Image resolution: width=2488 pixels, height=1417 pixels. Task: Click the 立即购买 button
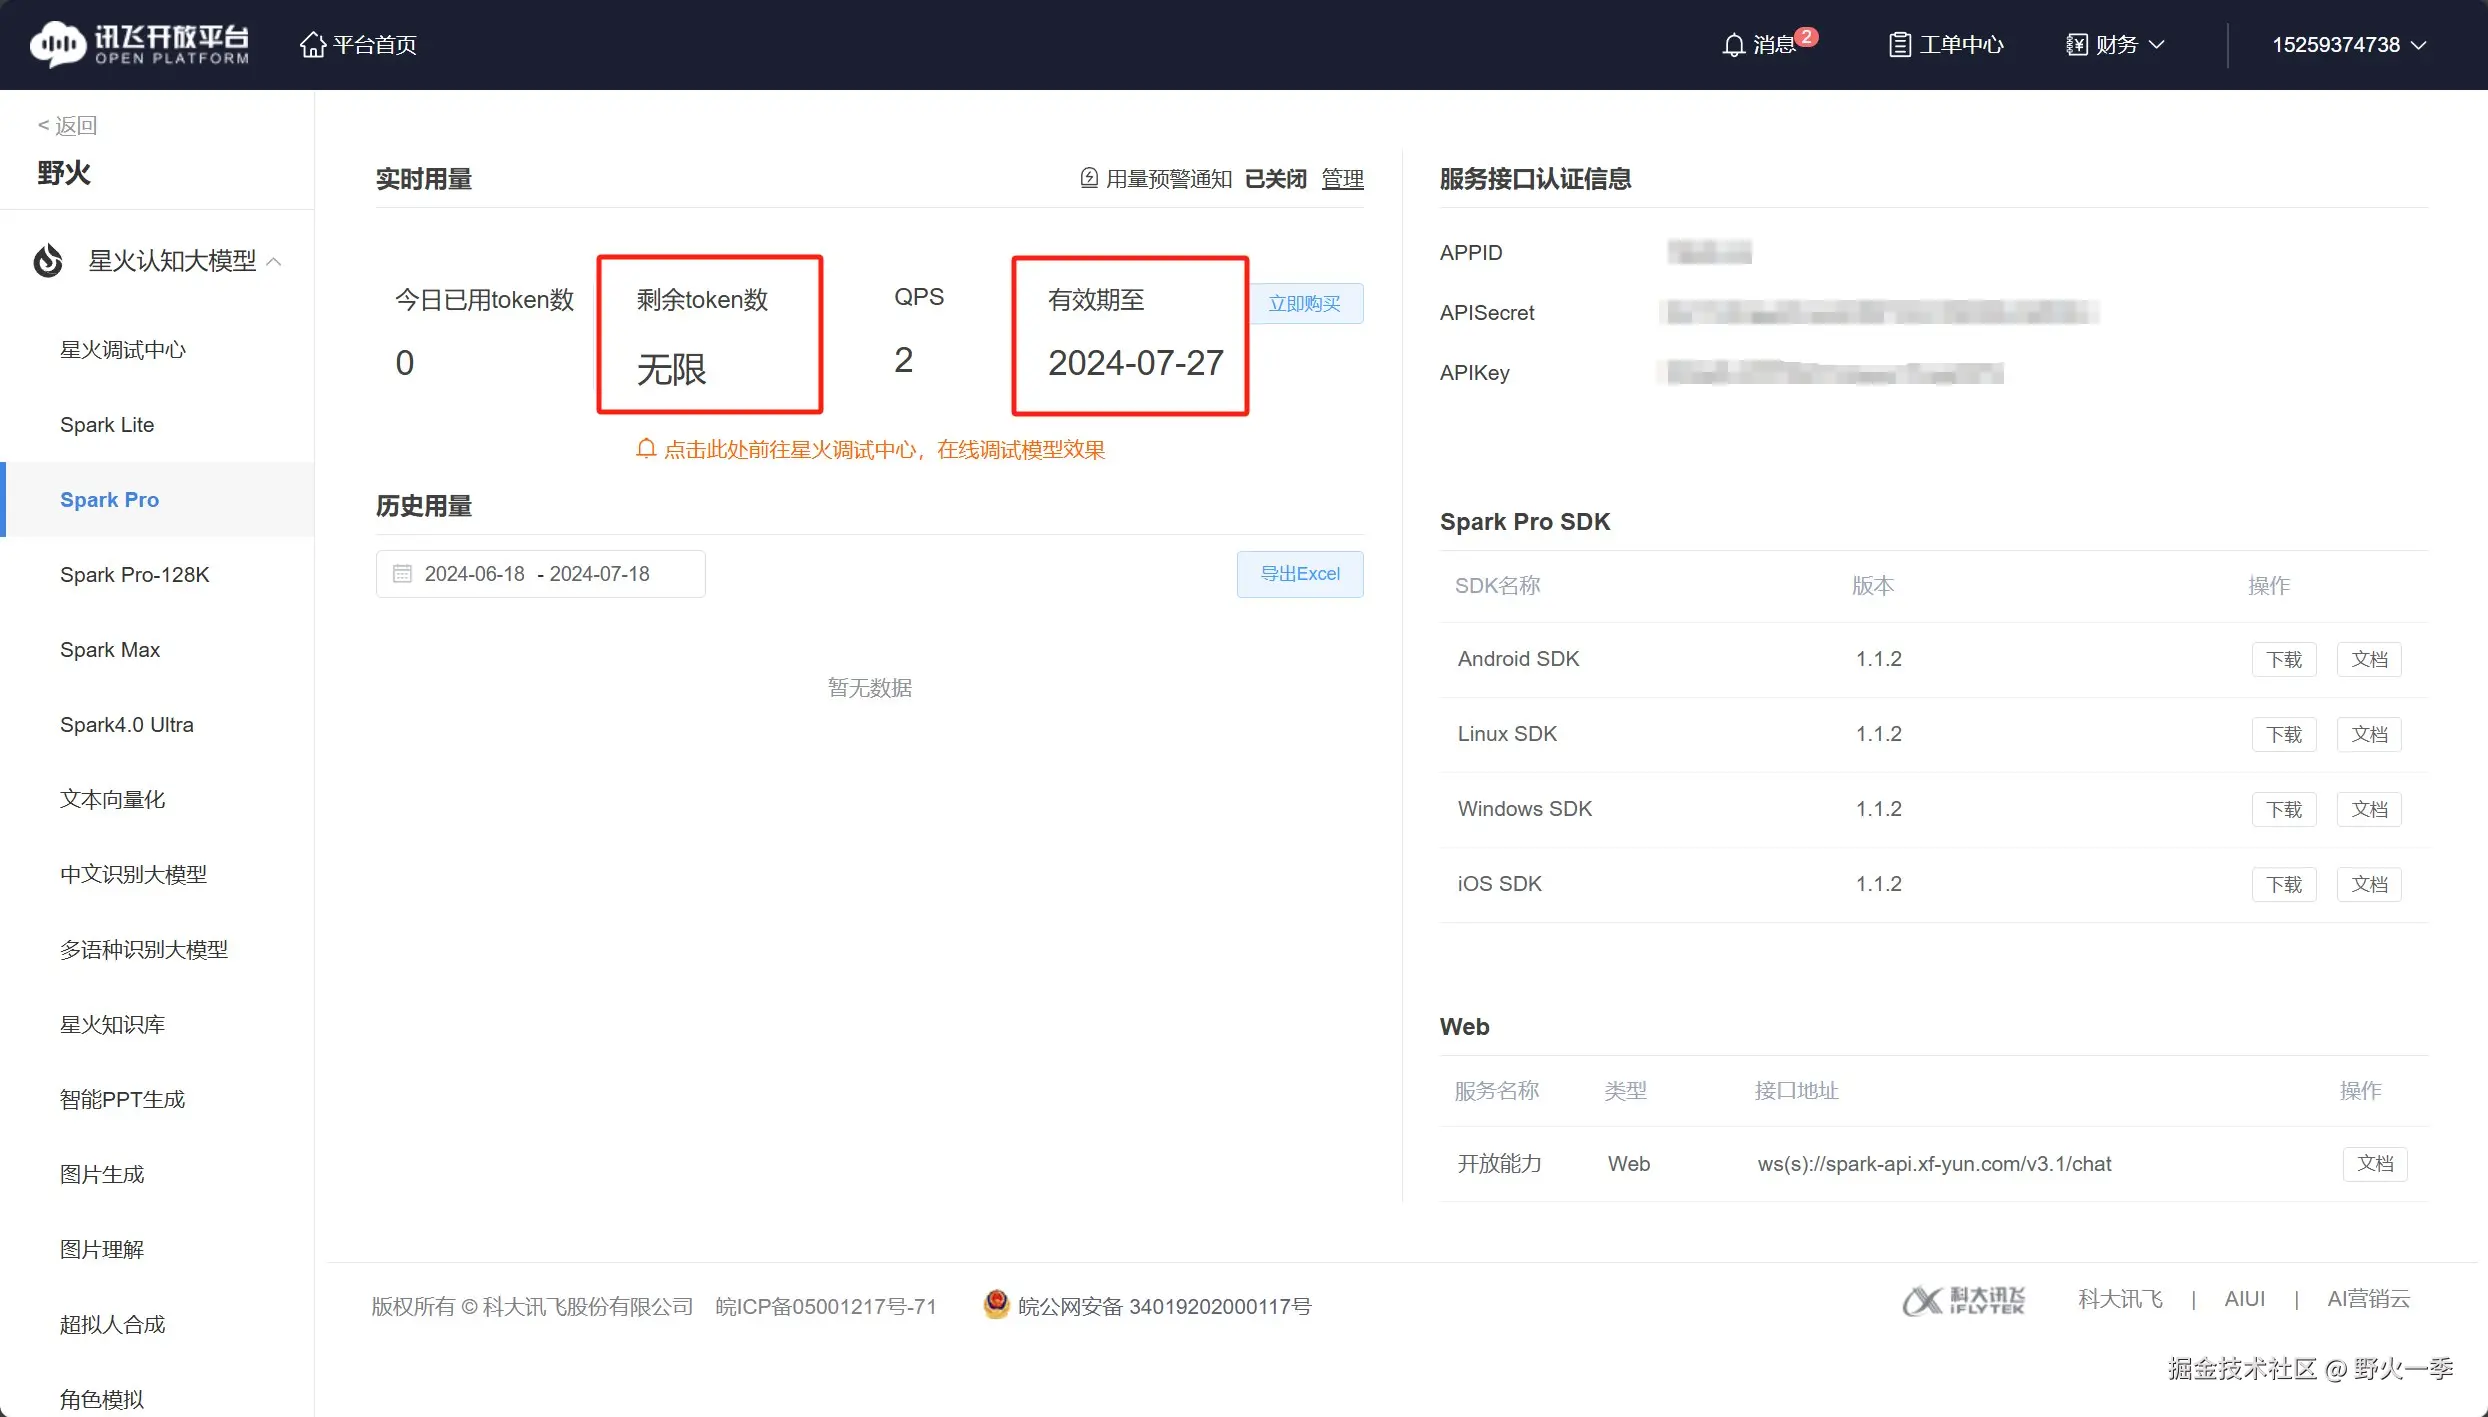click(1305, 303)
